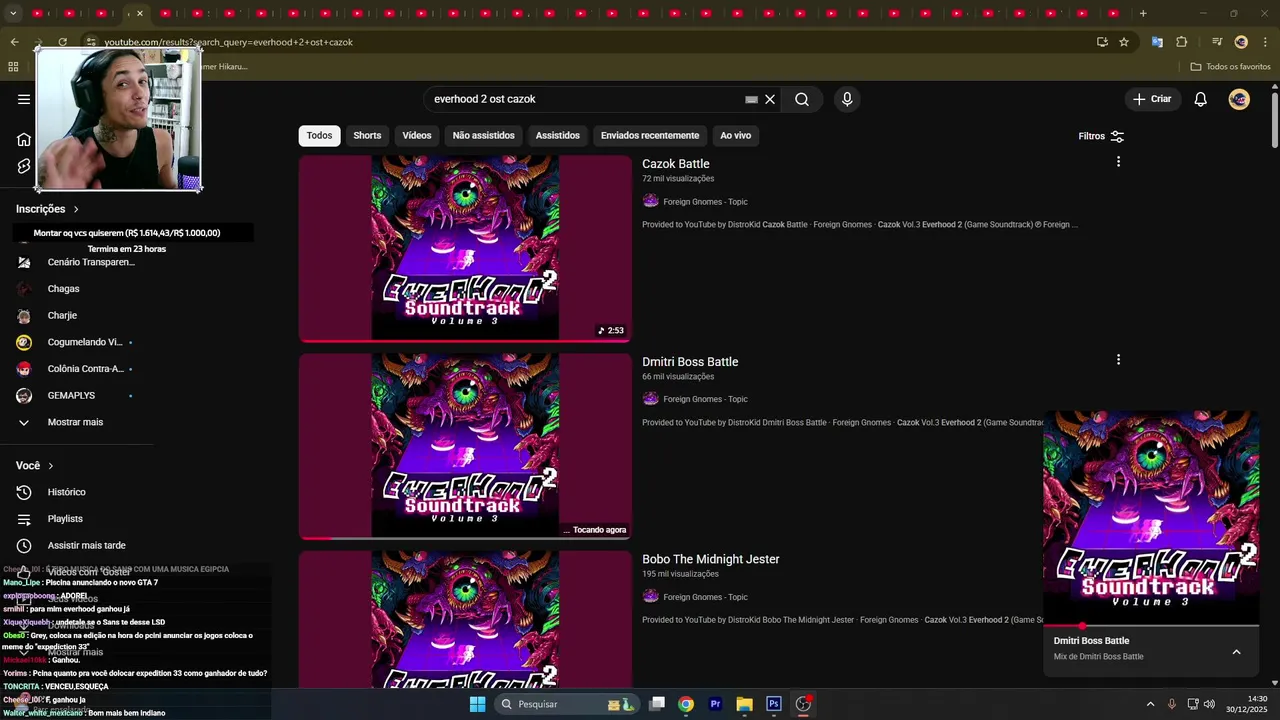Screen dimensions: 1280x720
Task: Show hidden system tray icons
Action: coord(1150,704)
